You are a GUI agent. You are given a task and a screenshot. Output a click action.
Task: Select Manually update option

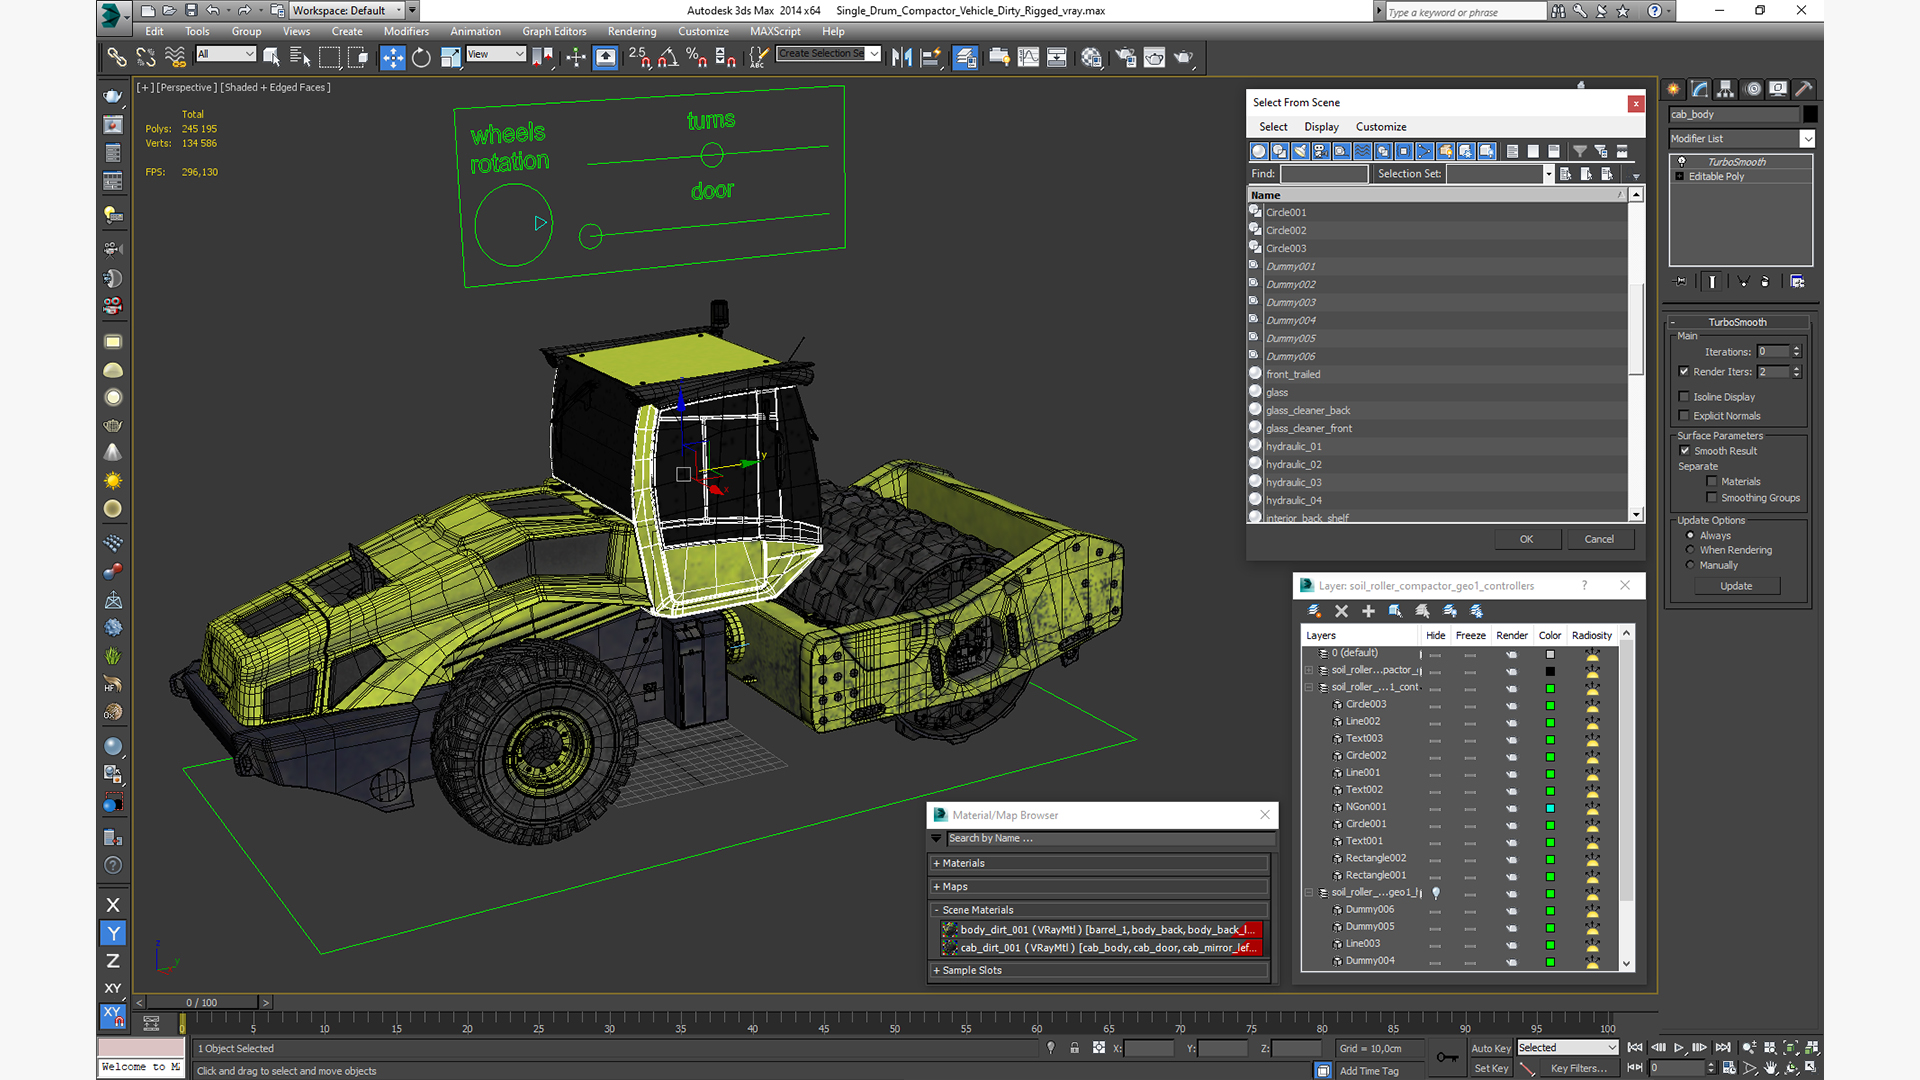[1690, 565]
